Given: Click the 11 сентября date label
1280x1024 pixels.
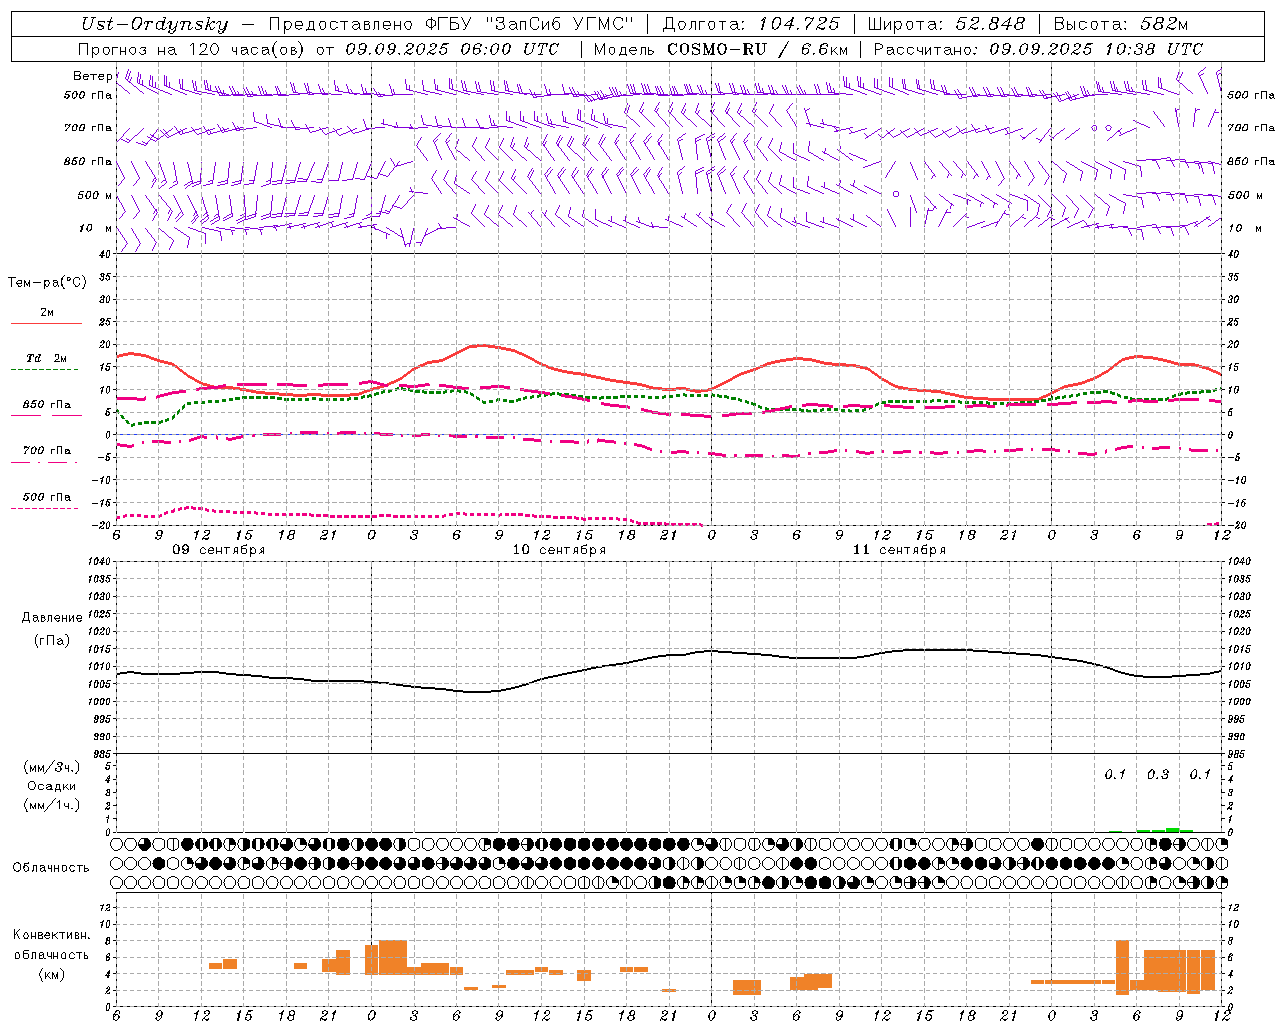Looking at the screenshot, I should (899, 550).
